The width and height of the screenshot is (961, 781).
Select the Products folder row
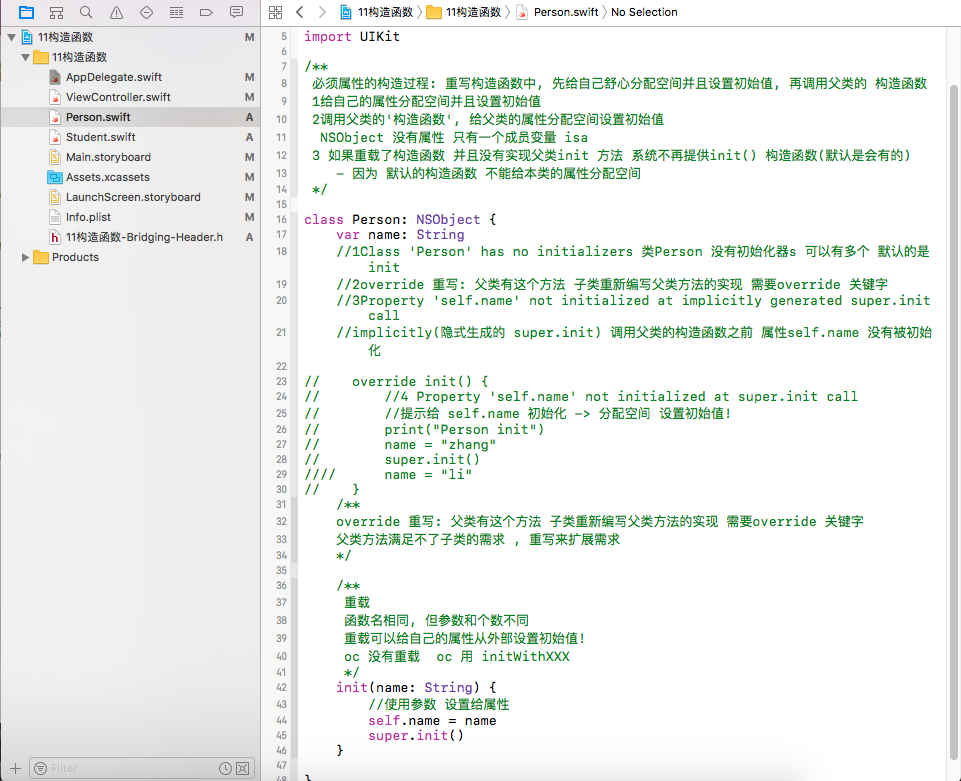130,257
